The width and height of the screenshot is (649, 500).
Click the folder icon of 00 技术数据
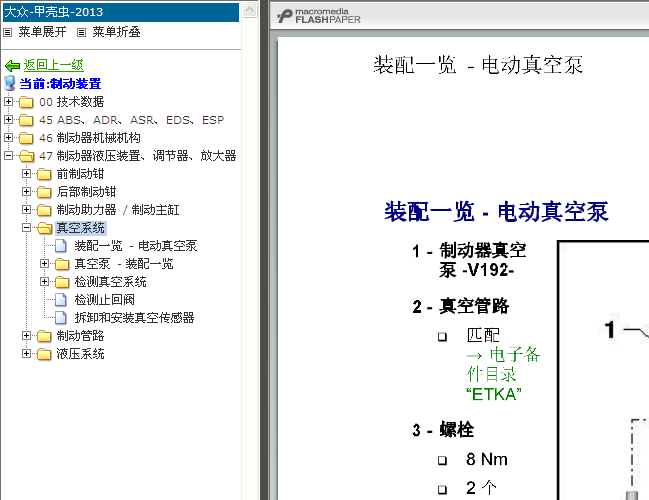click(x=26, y=102)
